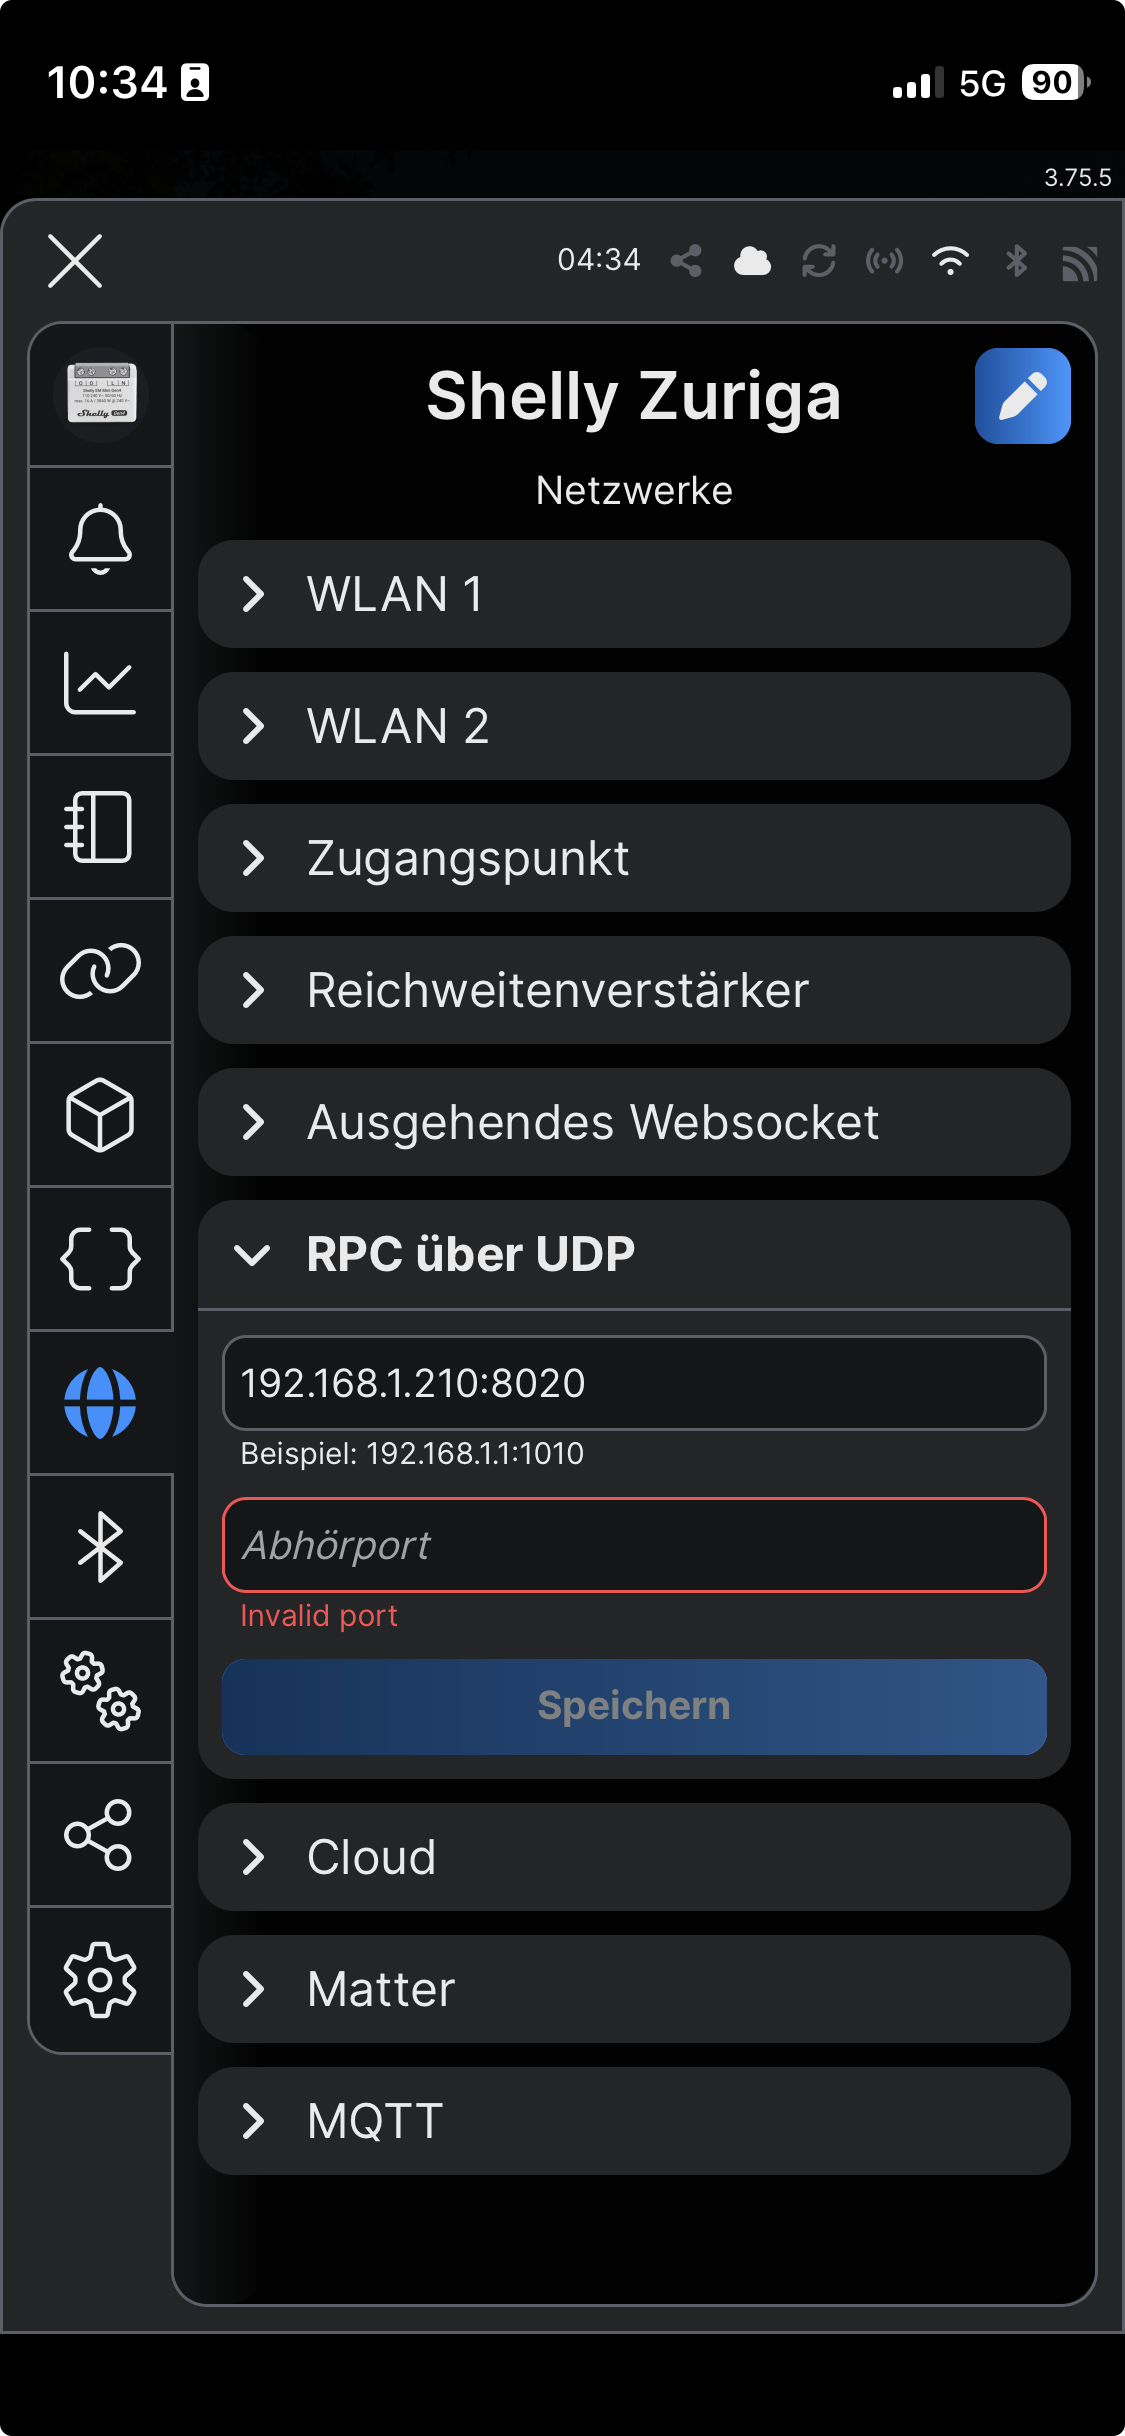The height and width of the screenshot is (2436, 1125).
Task: Focus the Abhörport input field
Action: [x=634, y=1545]
